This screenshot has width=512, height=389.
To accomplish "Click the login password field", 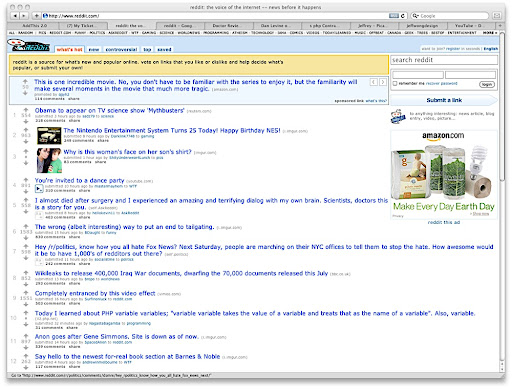I will 470,75.
